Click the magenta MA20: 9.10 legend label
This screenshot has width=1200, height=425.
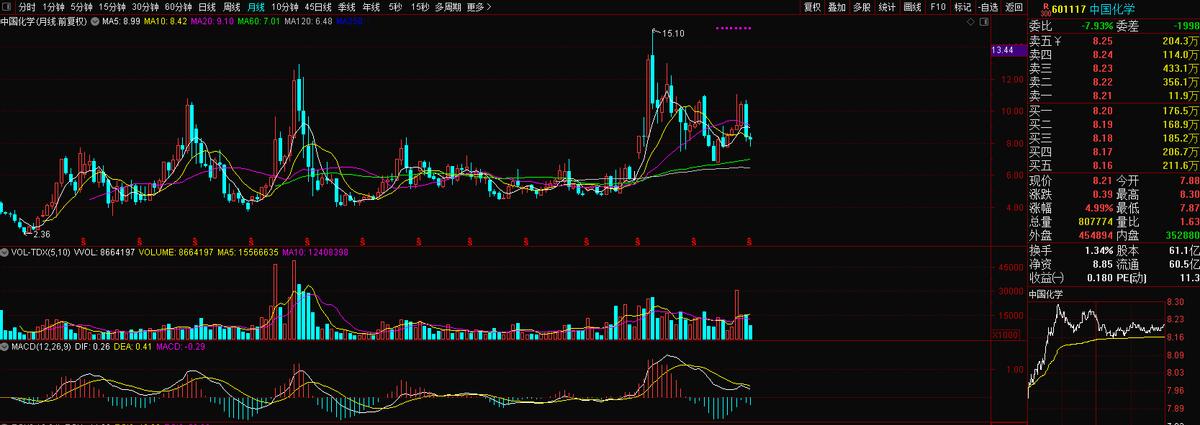pyautogui.click(x=214, y=20)
